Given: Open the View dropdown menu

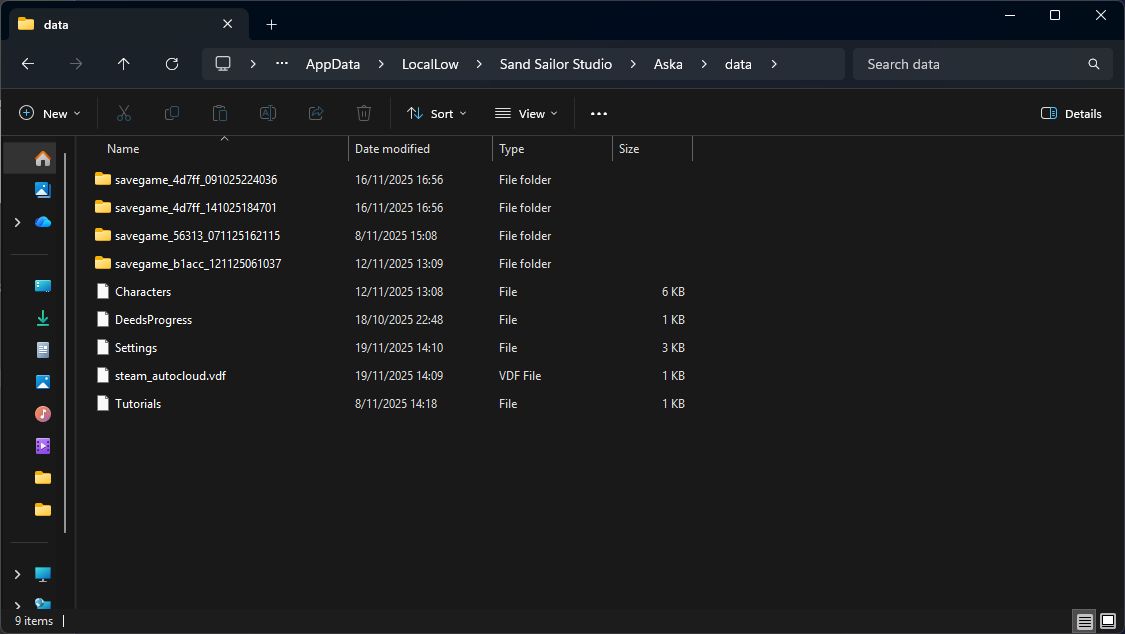Looking at the screenshot, I should [526, 114].
